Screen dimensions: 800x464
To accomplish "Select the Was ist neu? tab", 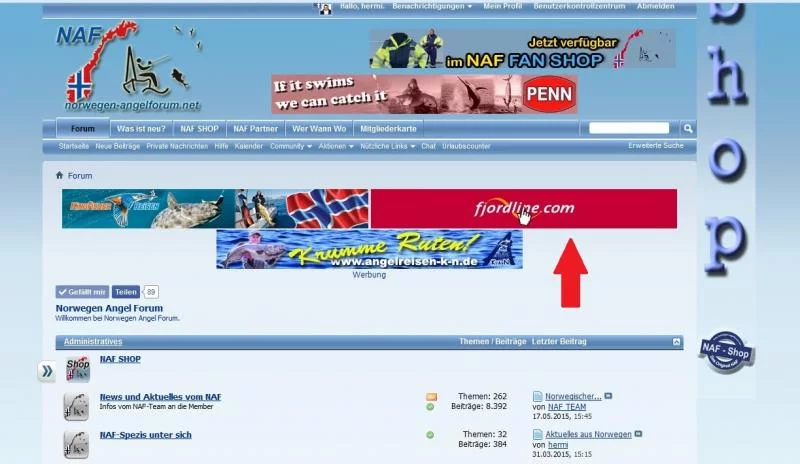I will pyautogui.click(x=141, y=129).
